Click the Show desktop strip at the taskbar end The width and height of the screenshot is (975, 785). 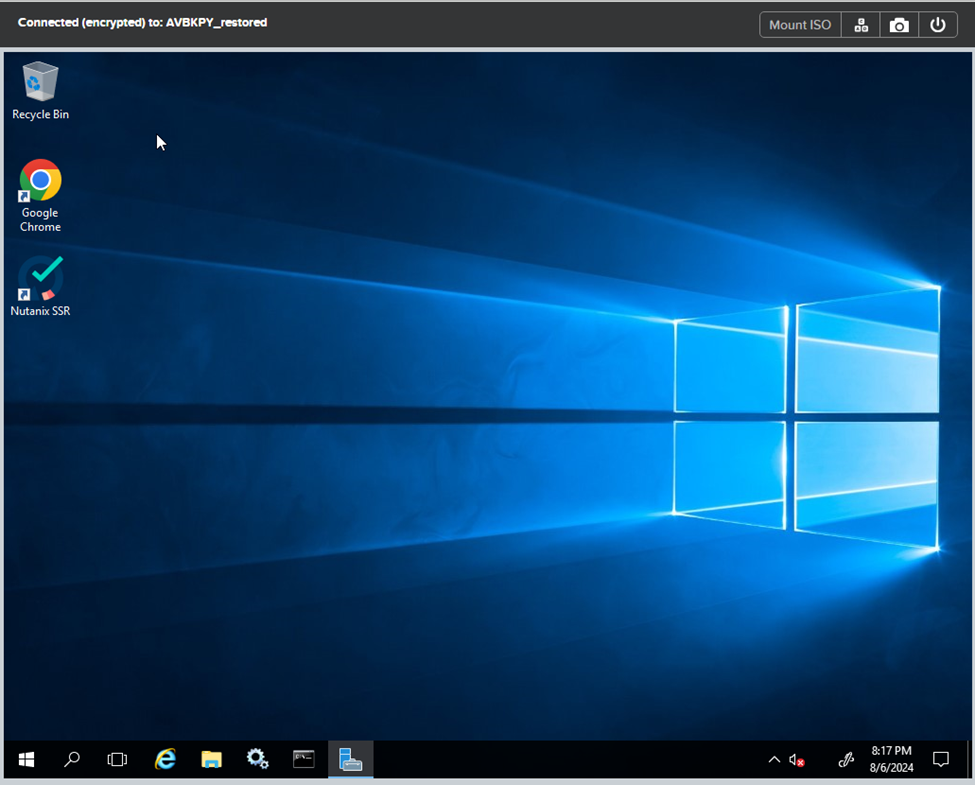969,759
